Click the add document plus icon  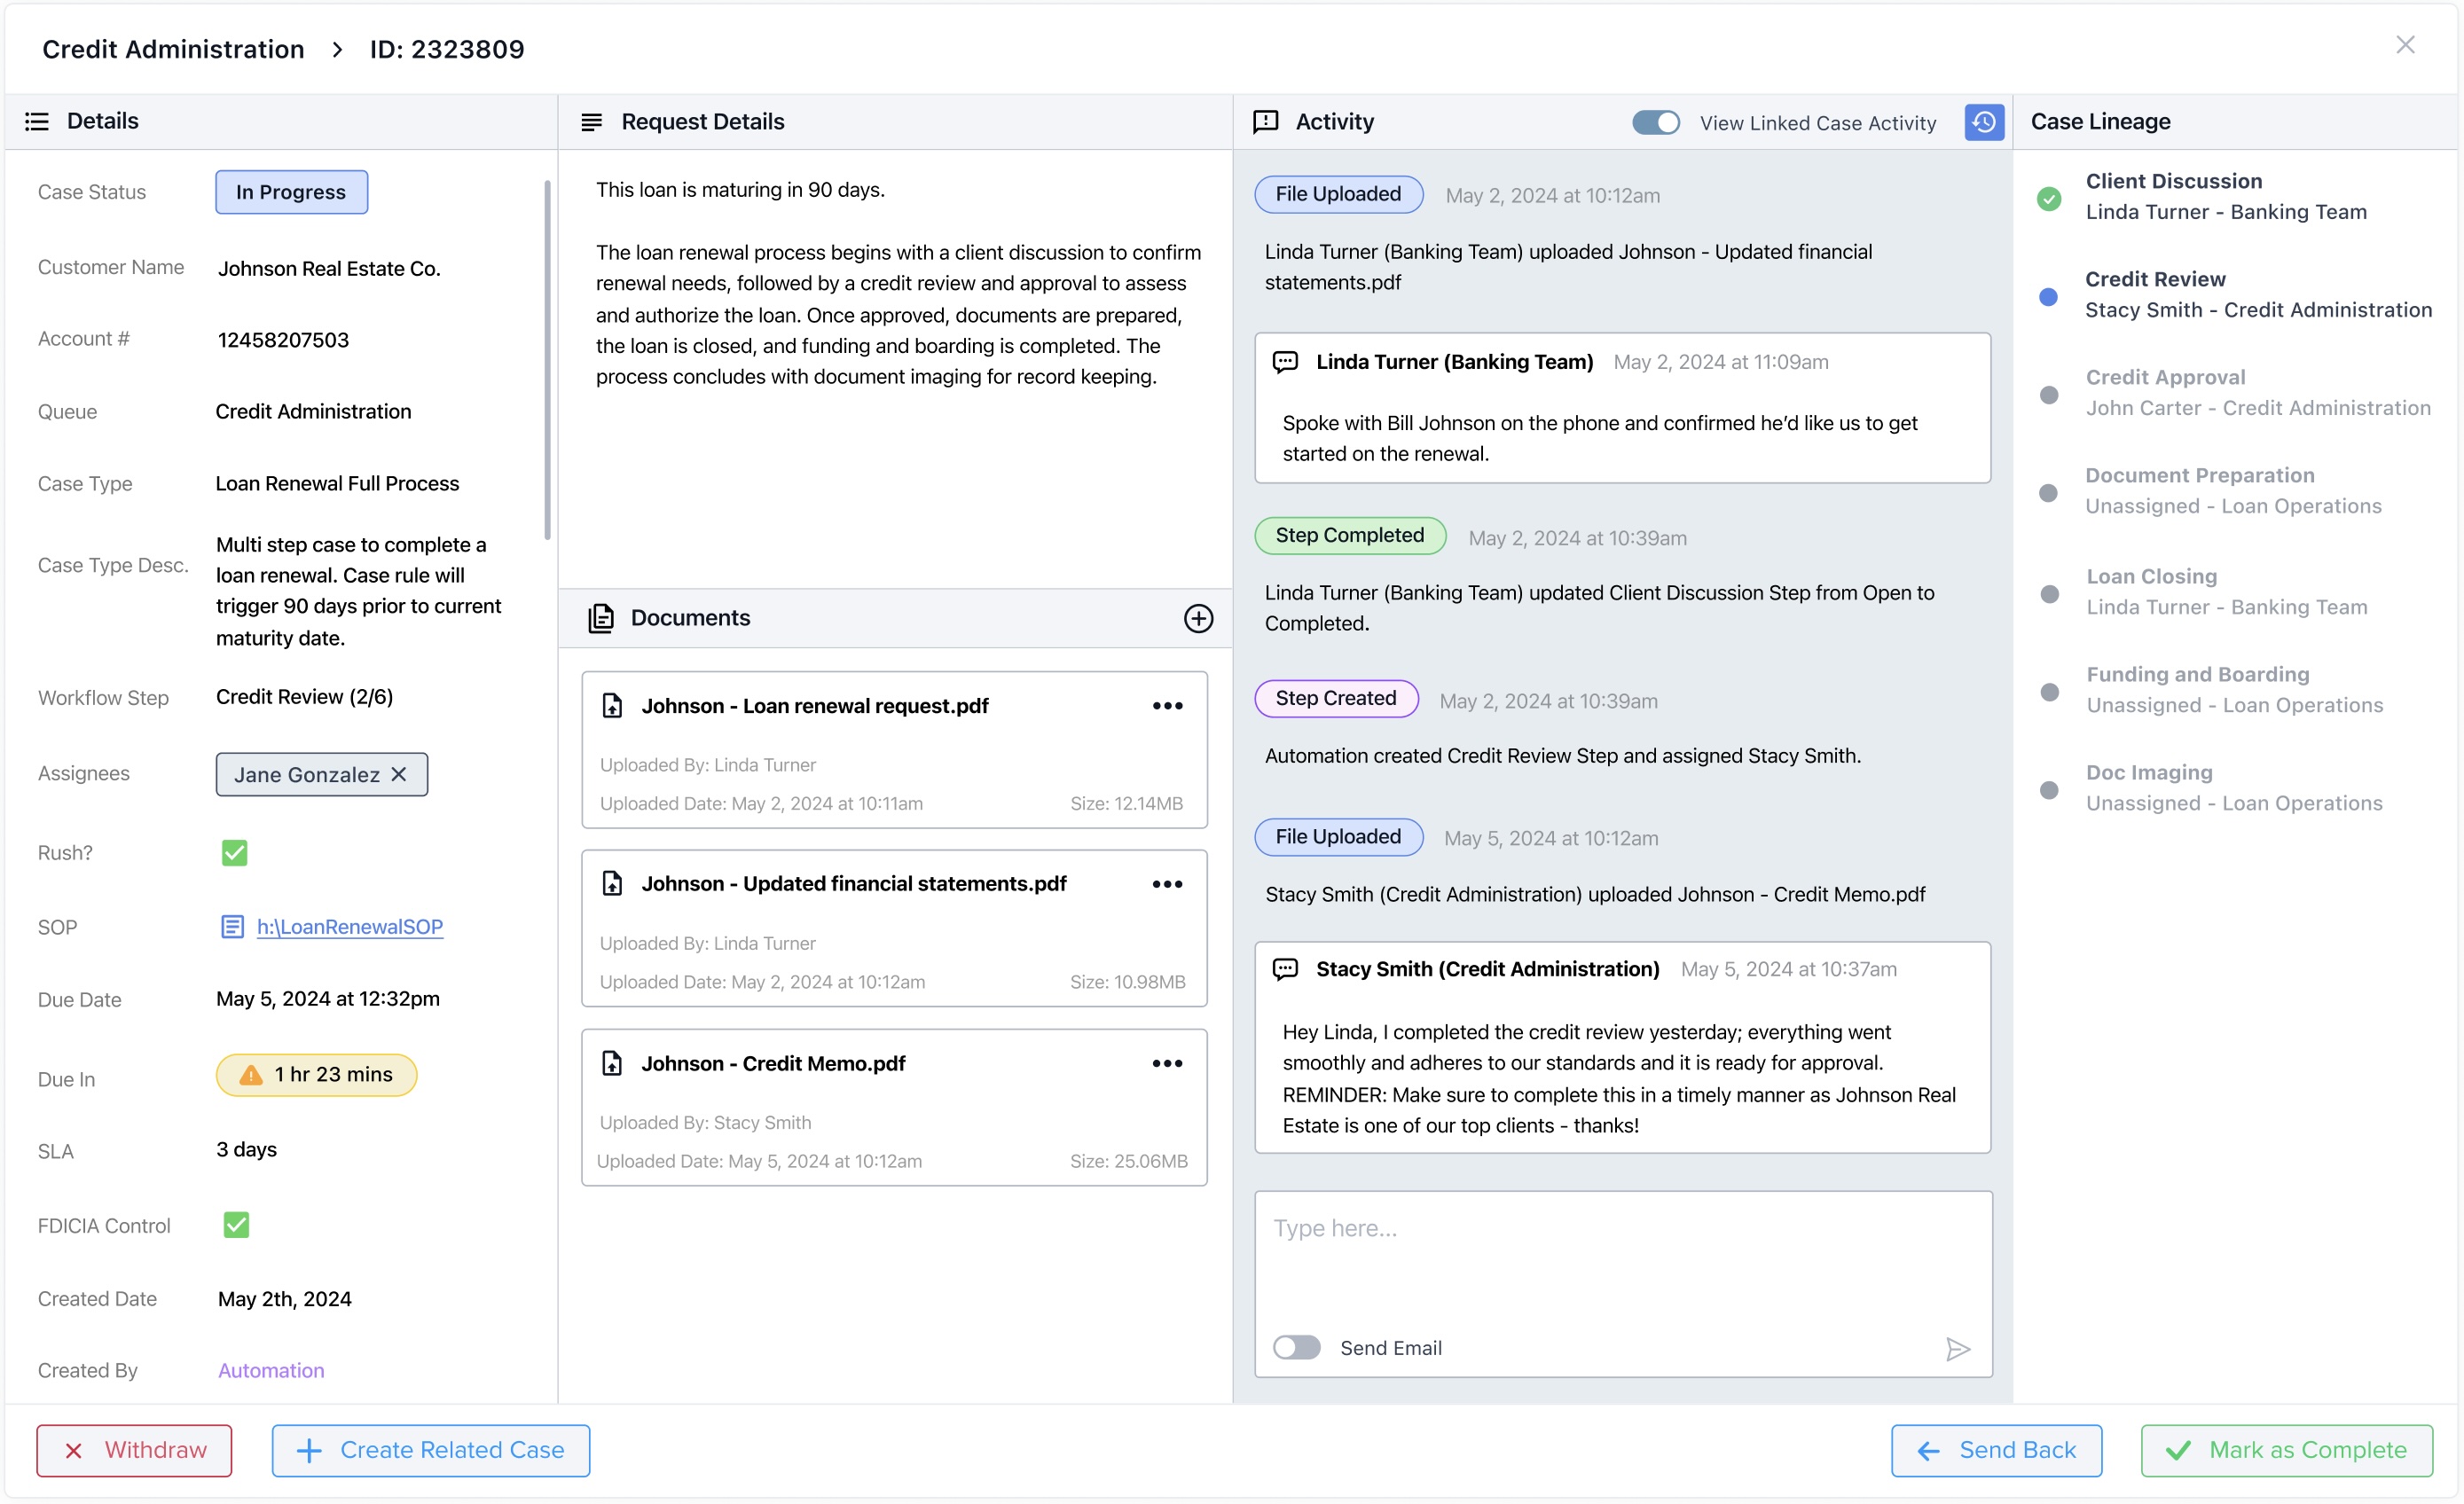click(1197, 618)
